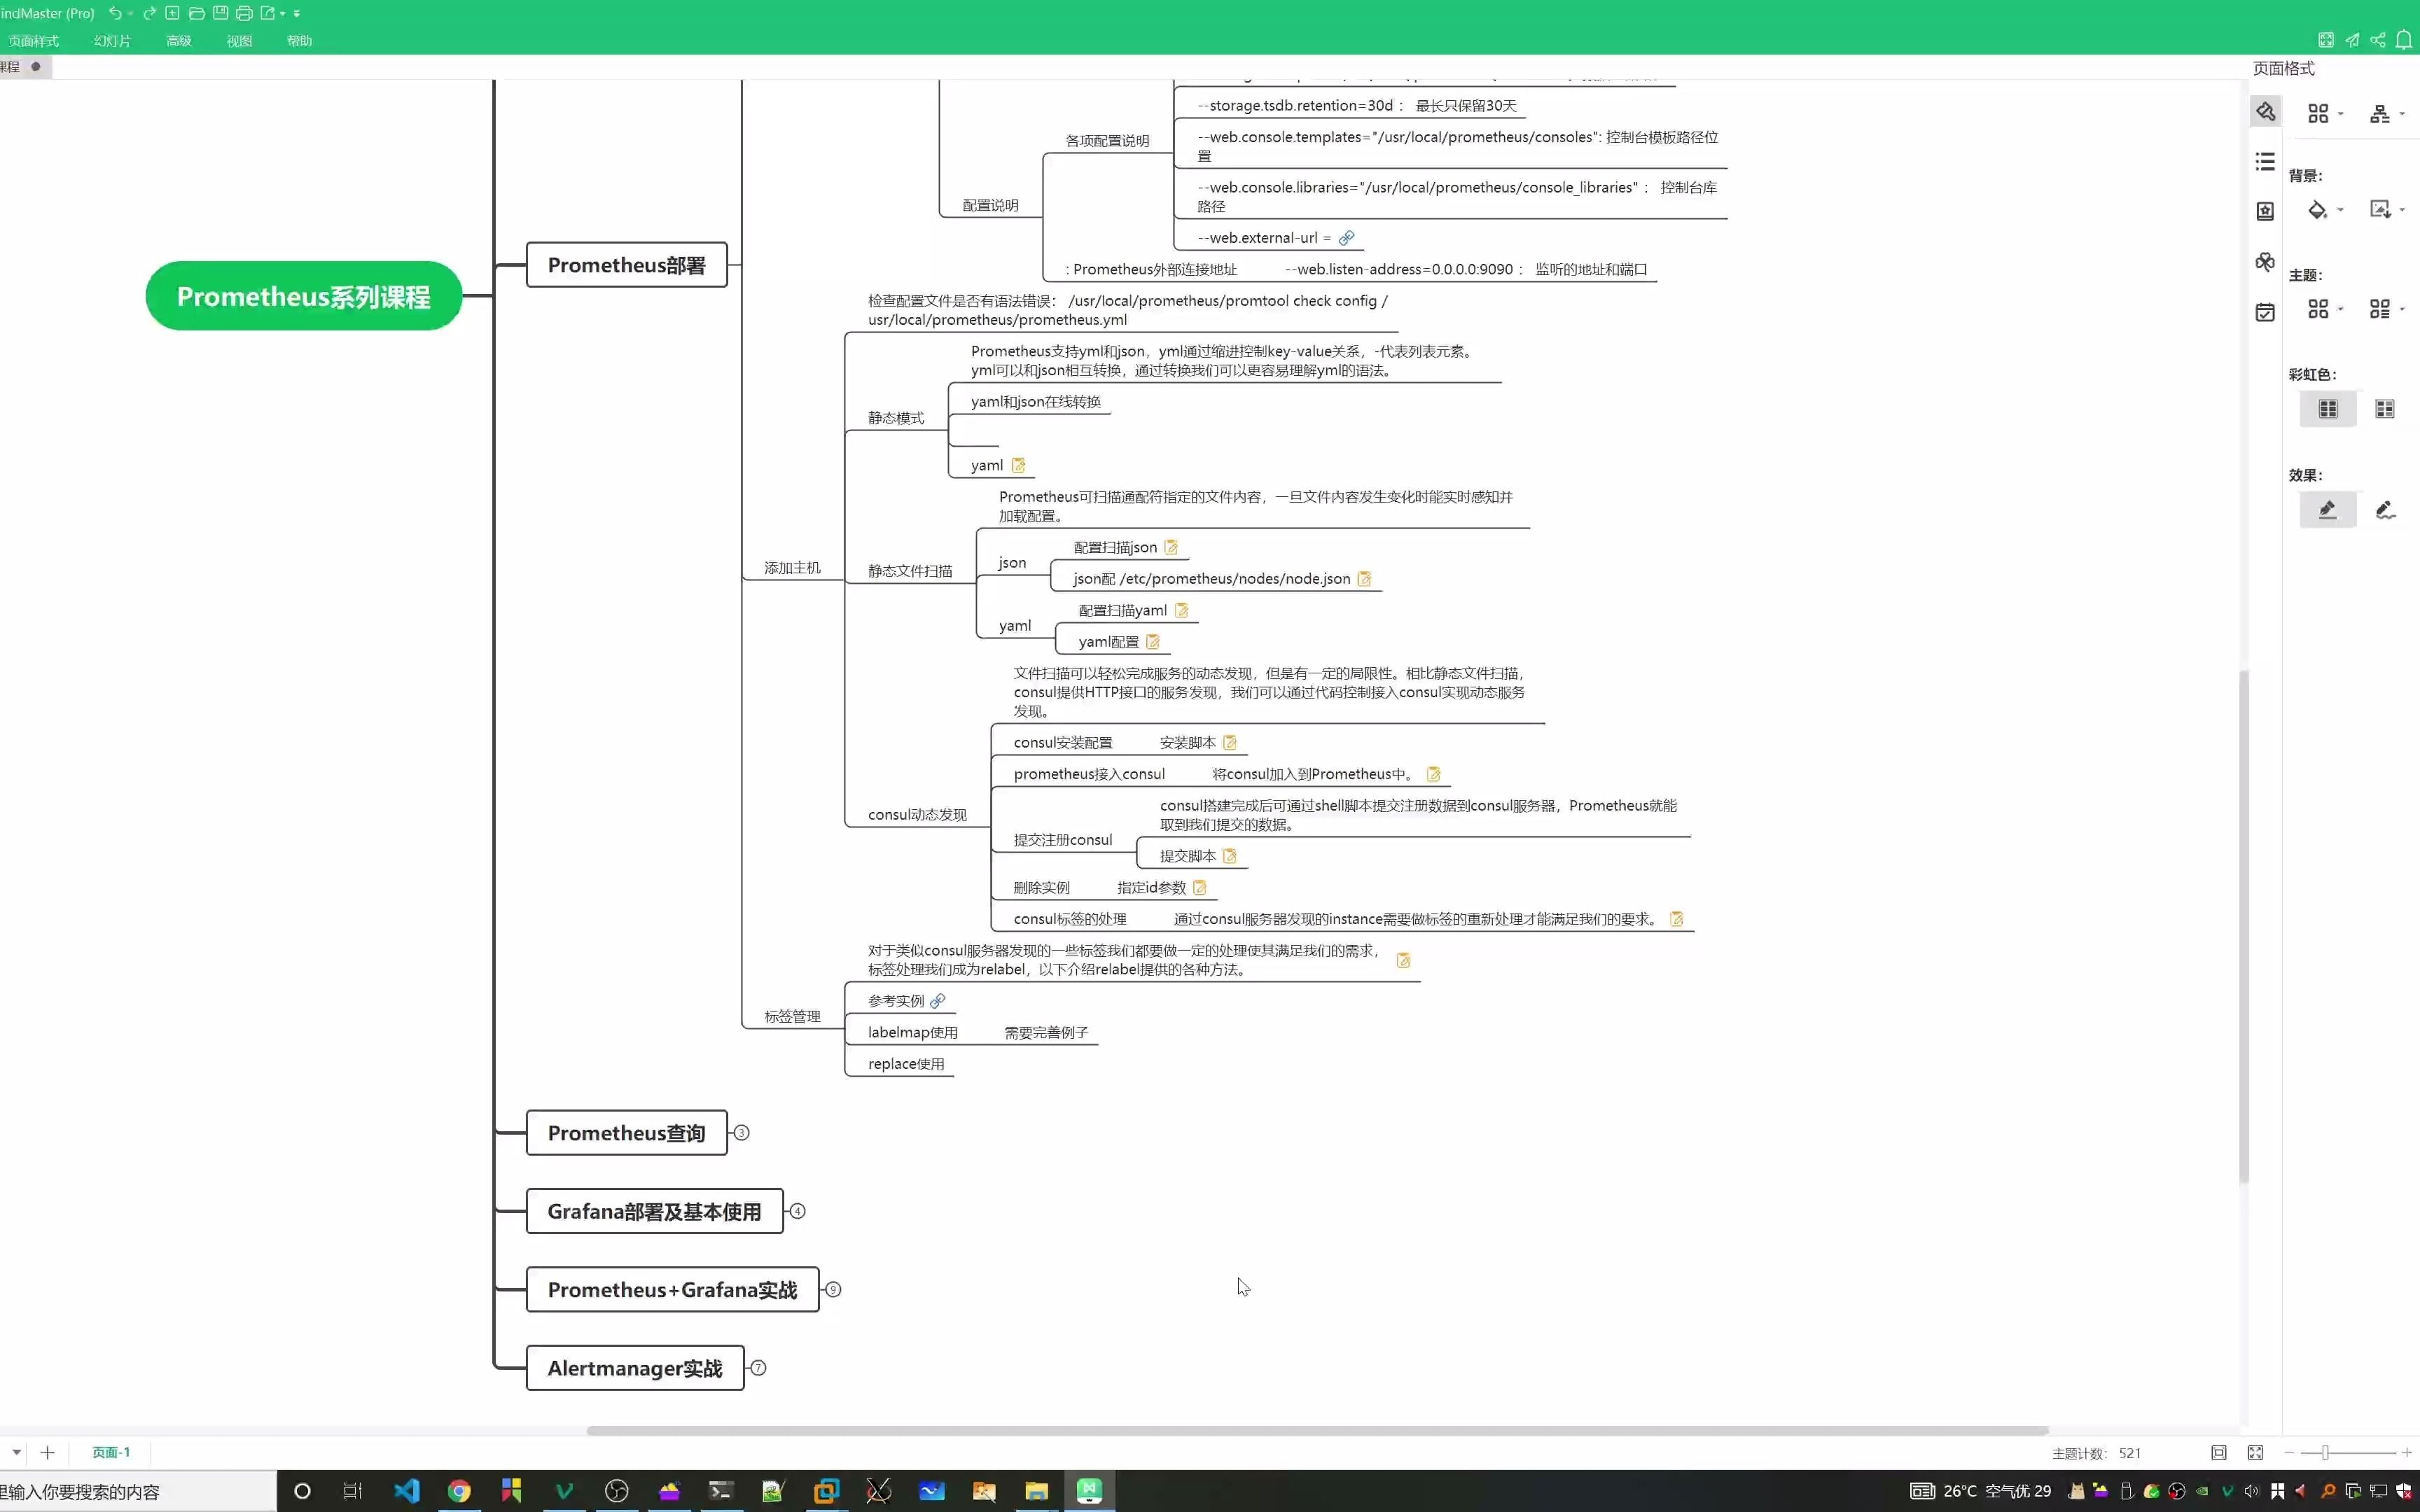
Task: Open note icon beside 安装脚本
Action: [x=1230, y=743]
